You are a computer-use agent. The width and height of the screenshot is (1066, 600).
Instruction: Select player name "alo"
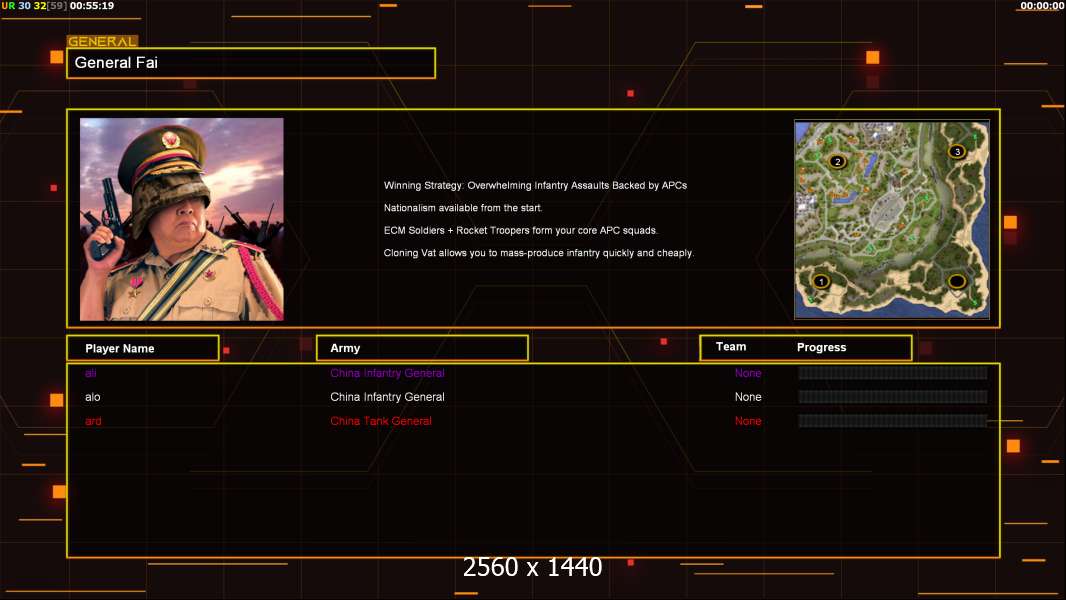point(92,397)
